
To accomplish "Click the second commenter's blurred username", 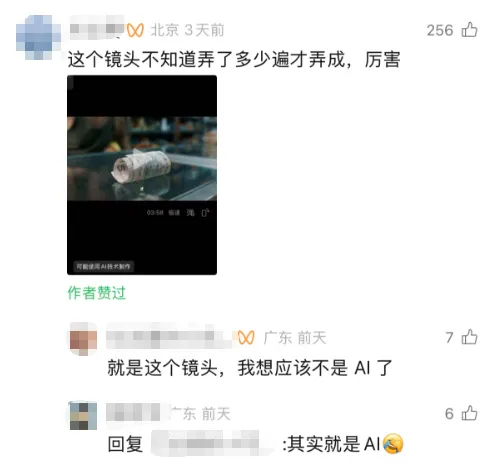I will tap(171, 336).
